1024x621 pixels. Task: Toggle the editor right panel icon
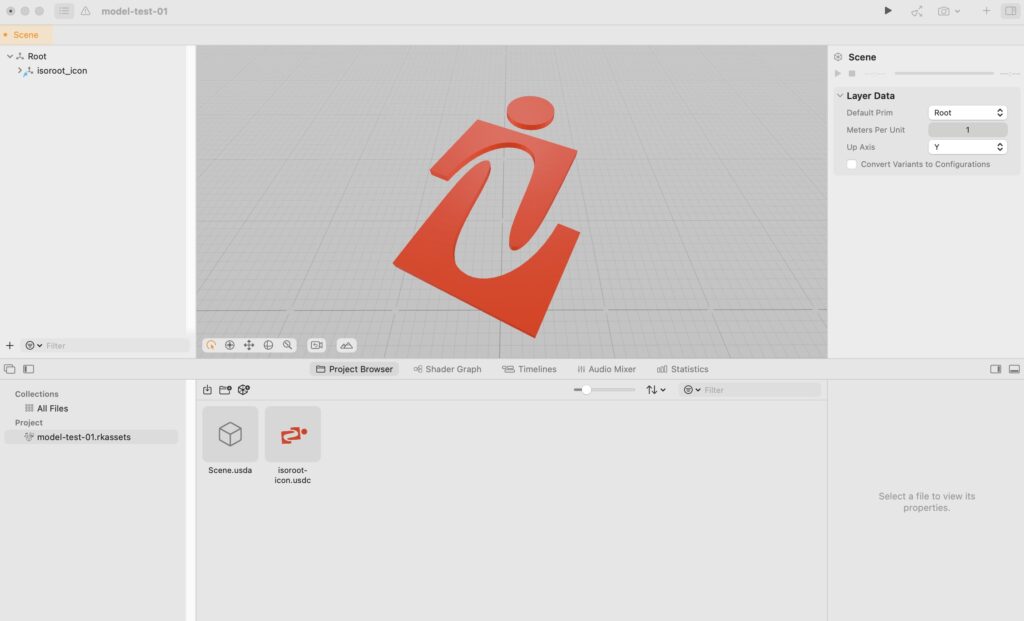coord(995,369)
